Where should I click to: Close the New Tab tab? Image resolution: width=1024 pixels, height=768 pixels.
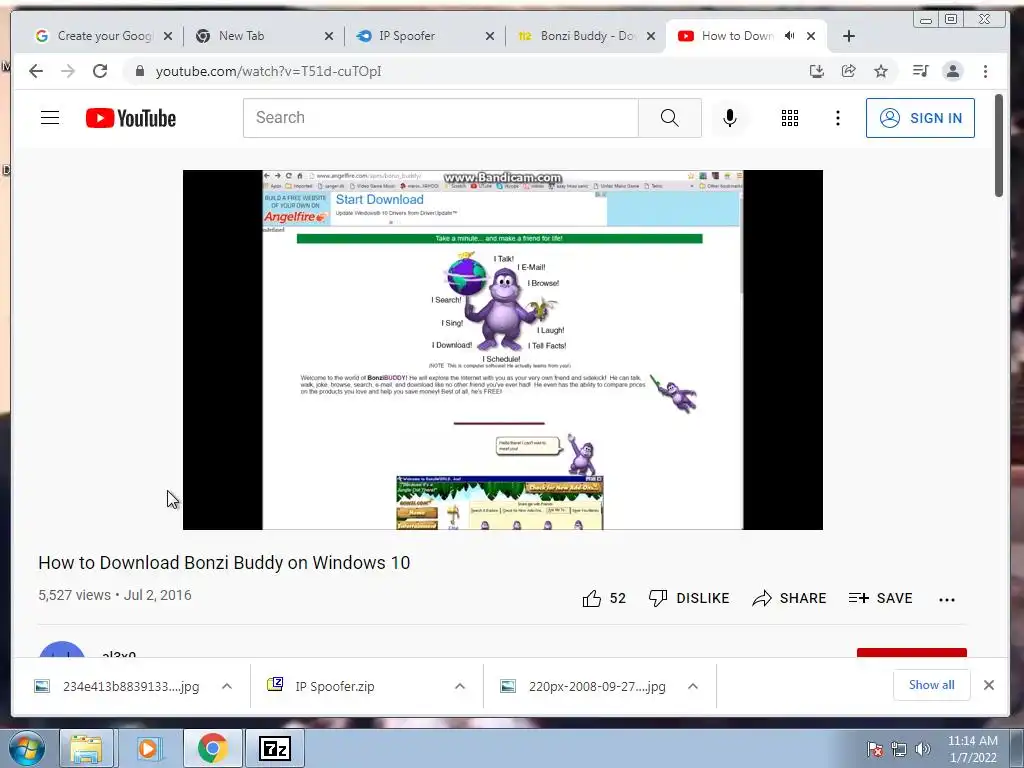pos(329,36)
